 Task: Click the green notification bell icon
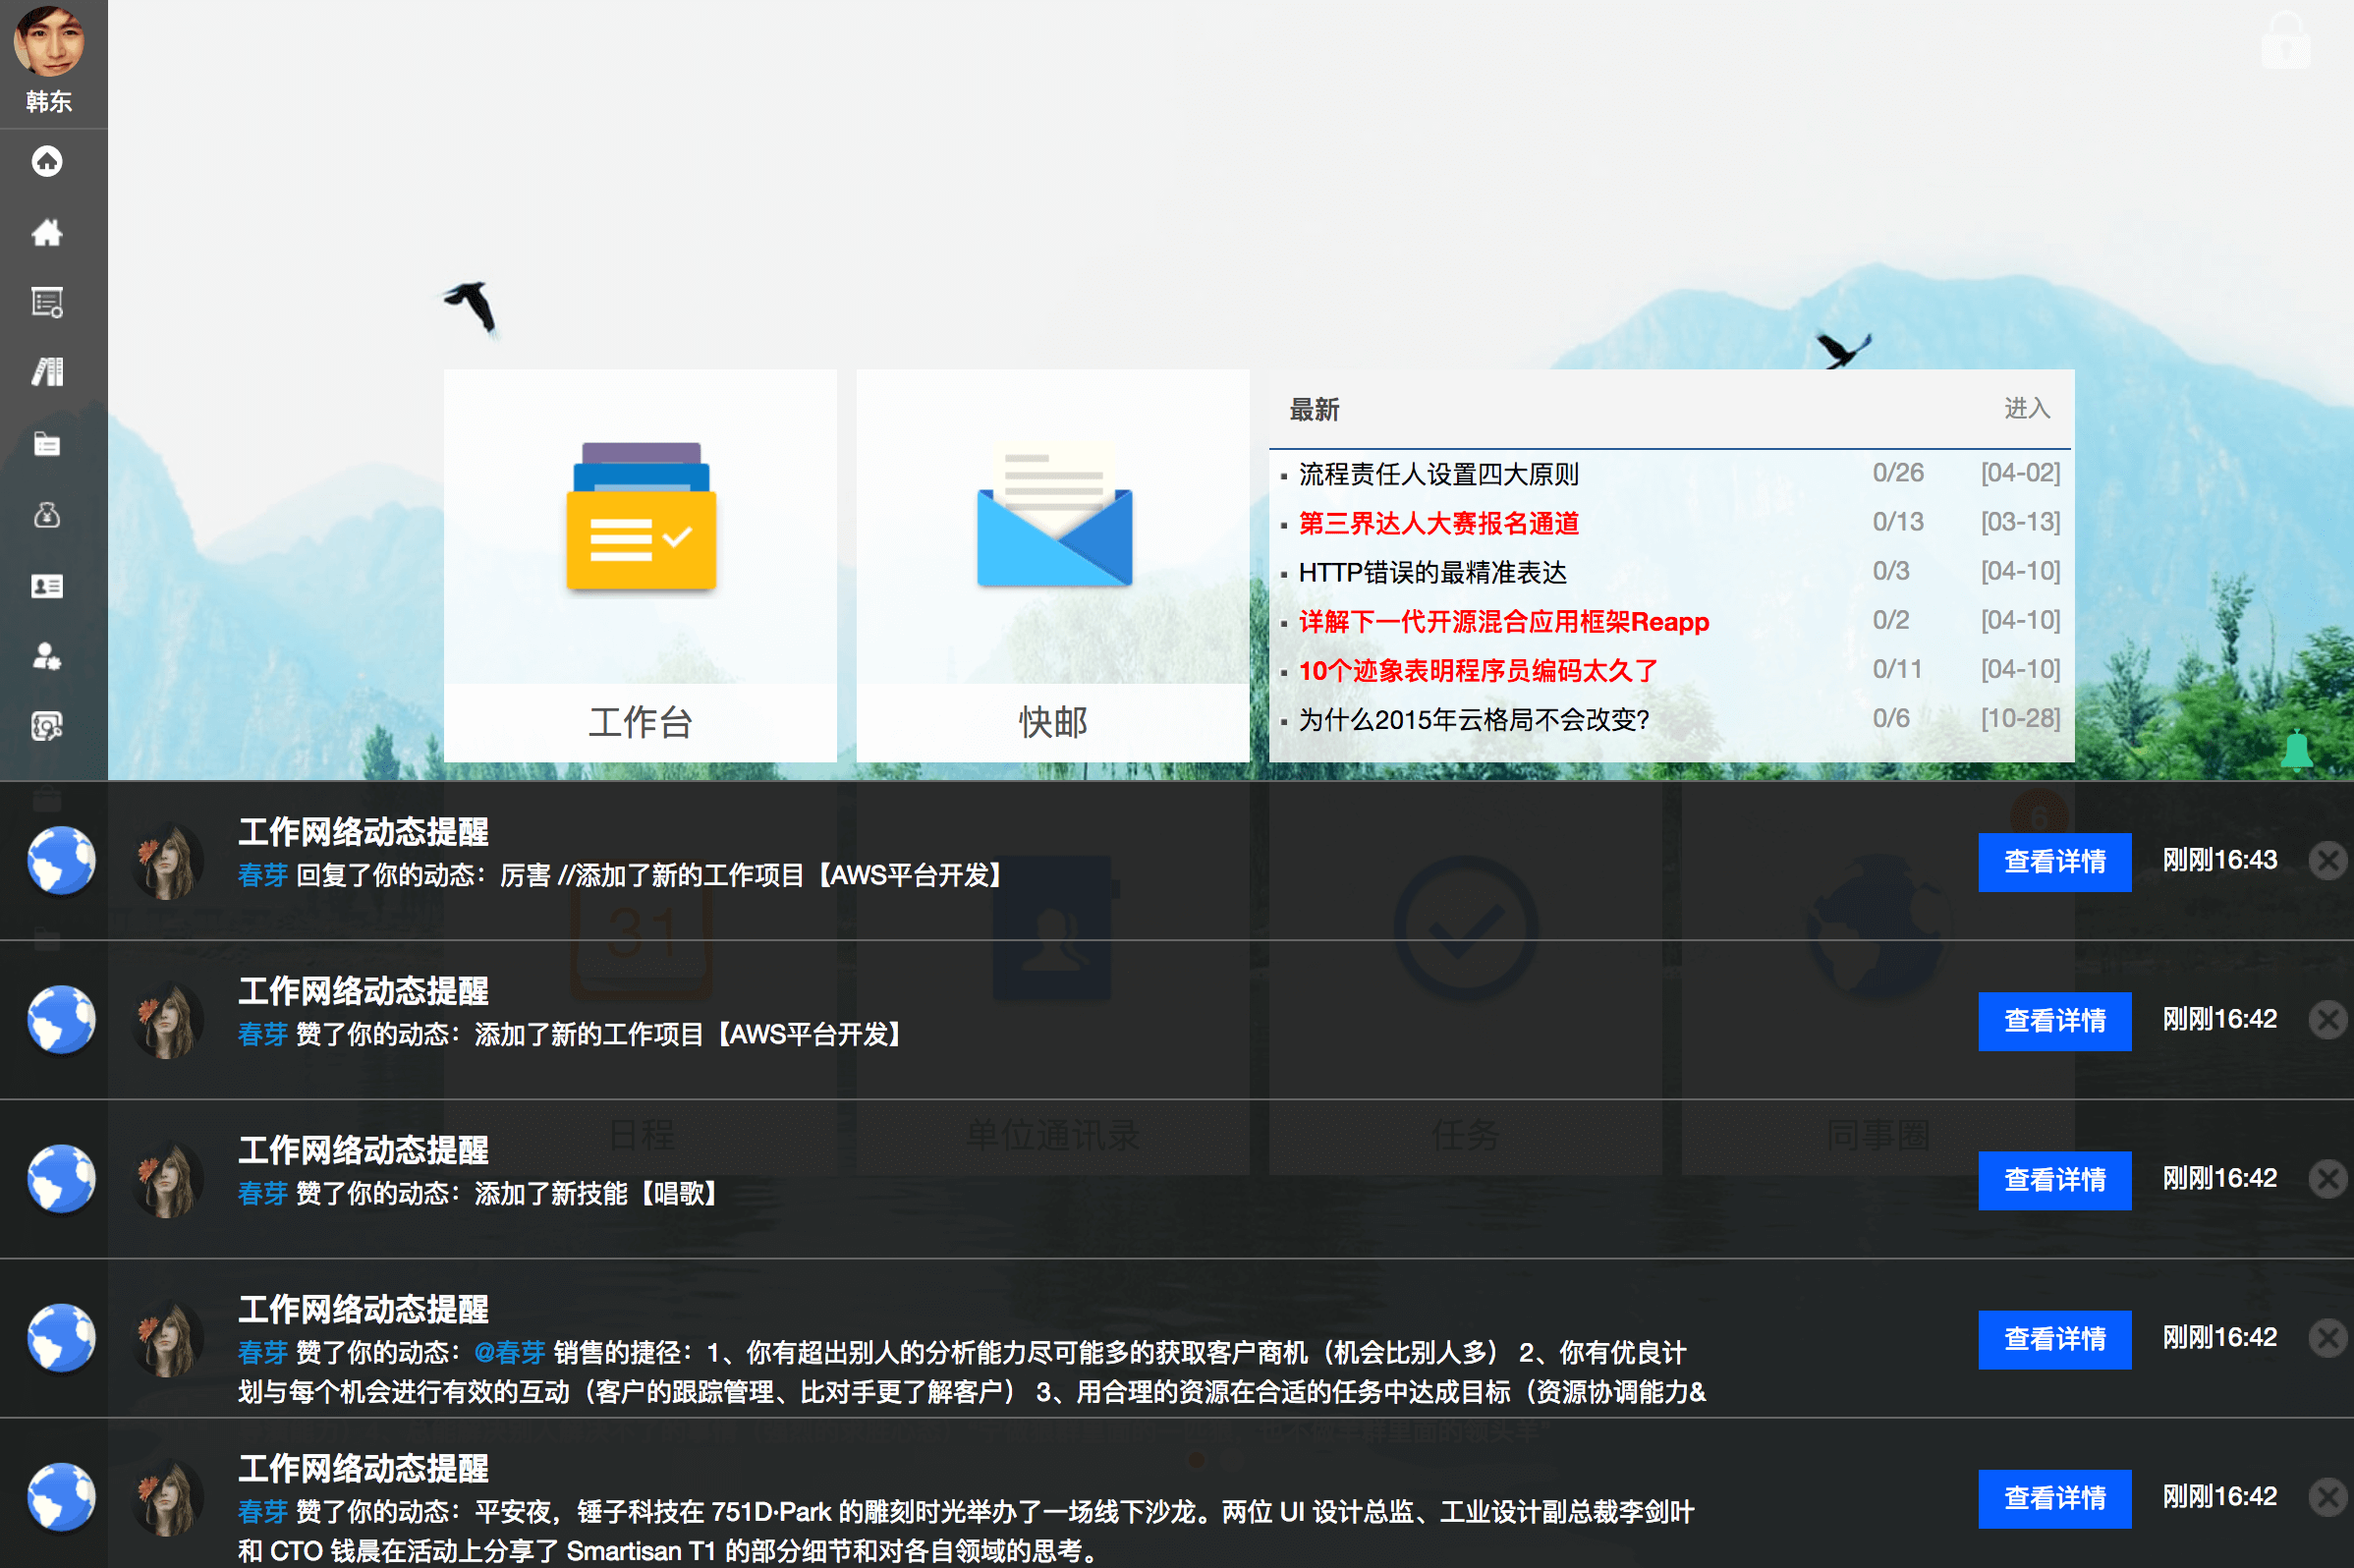click(2296, 749)
